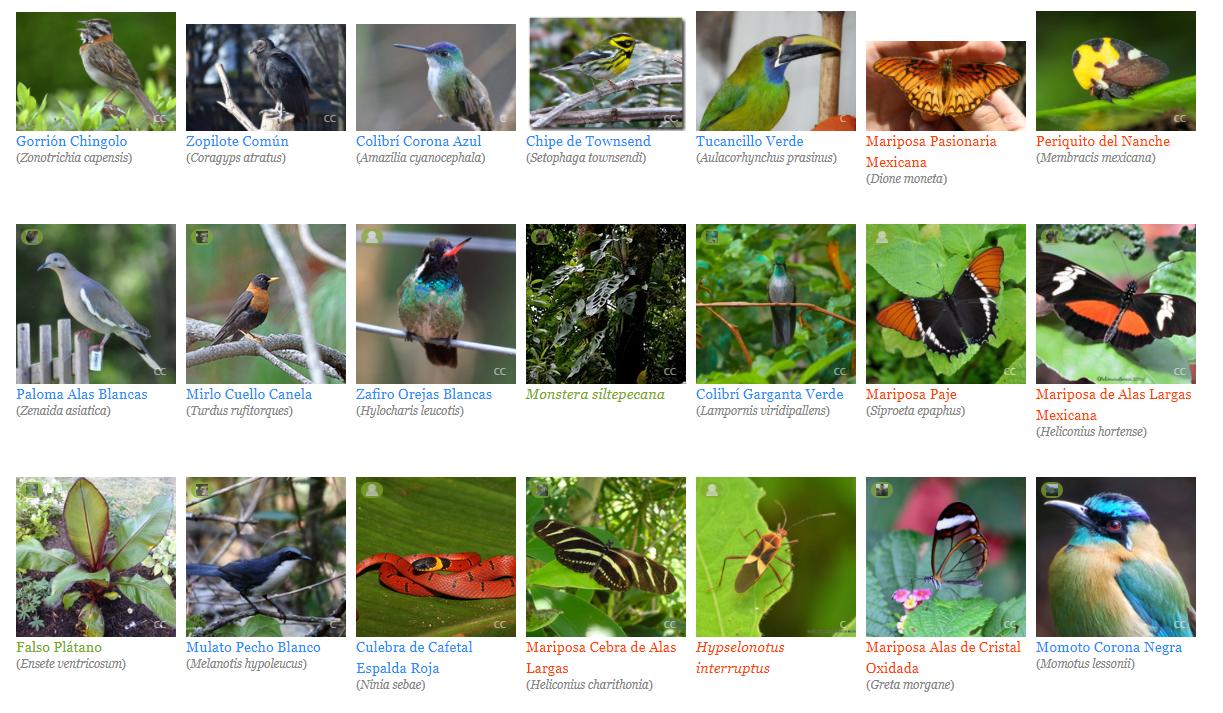Click observer avatar badge on Hypselonotus interruptus photo
This screenshot has width=1223, height=713.
coord(711,491)
